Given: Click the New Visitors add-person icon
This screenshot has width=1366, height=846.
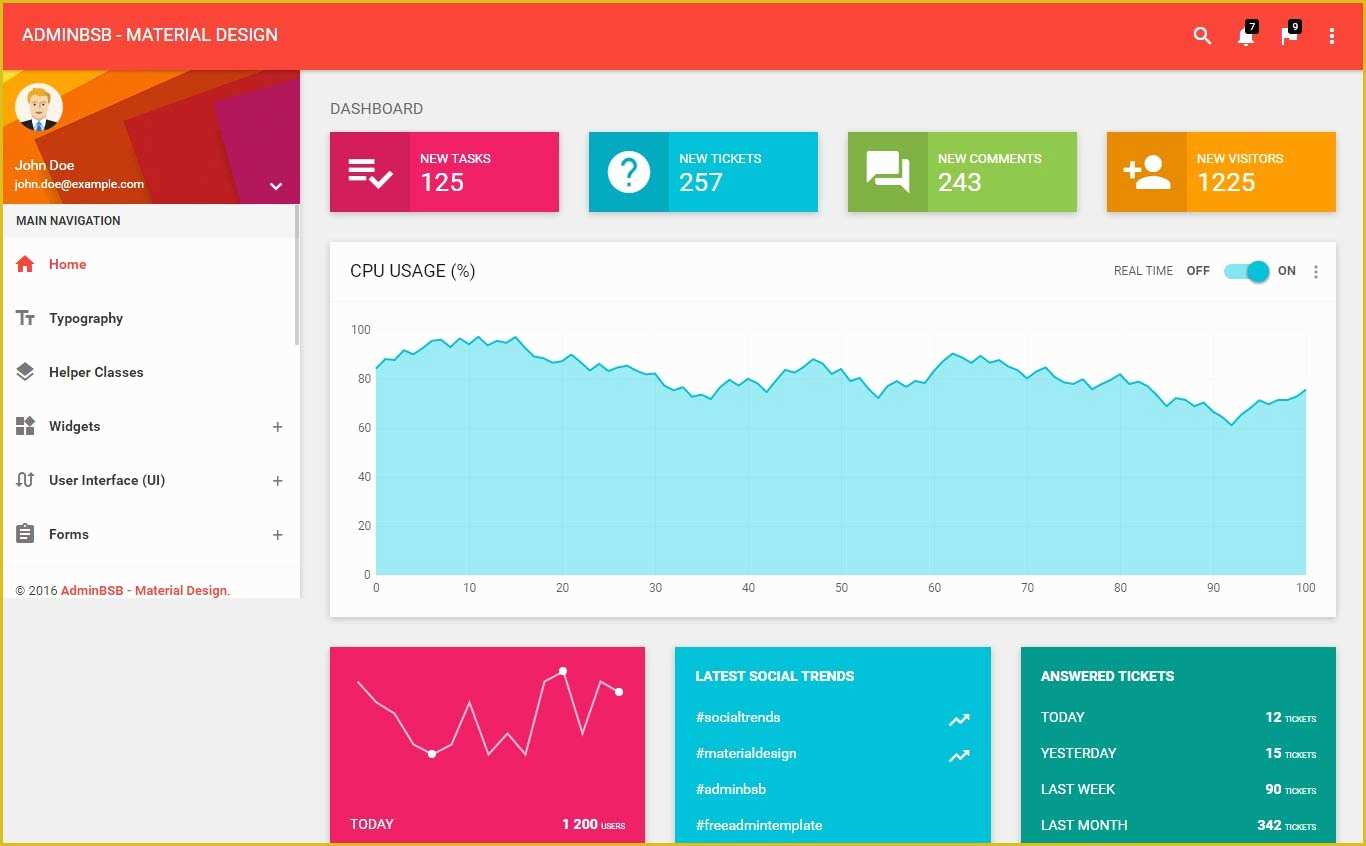Looking at the screenshot, I should click(1147, 172).
